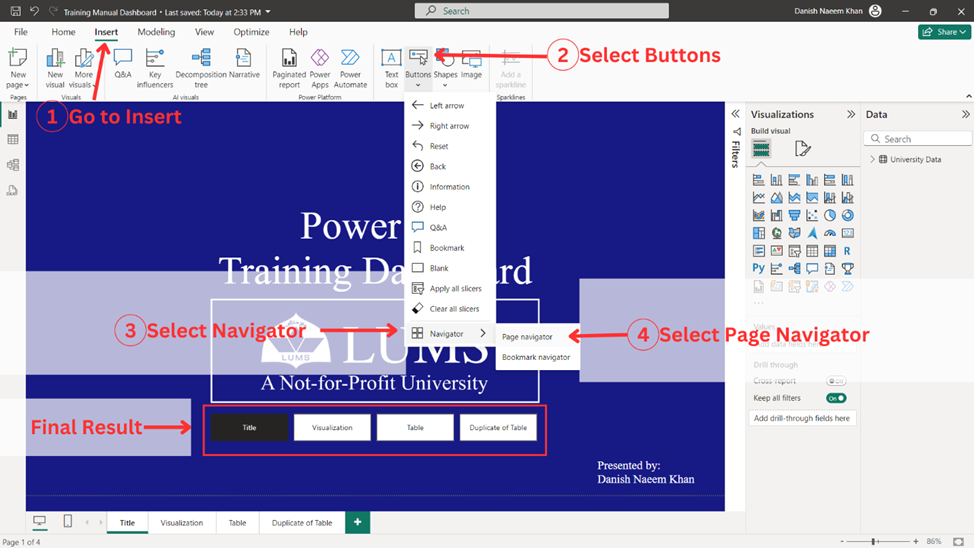Insert Power Apps visual
Image resolution: width=974 pixels, height=548 pixels.
tap(320, 68)
